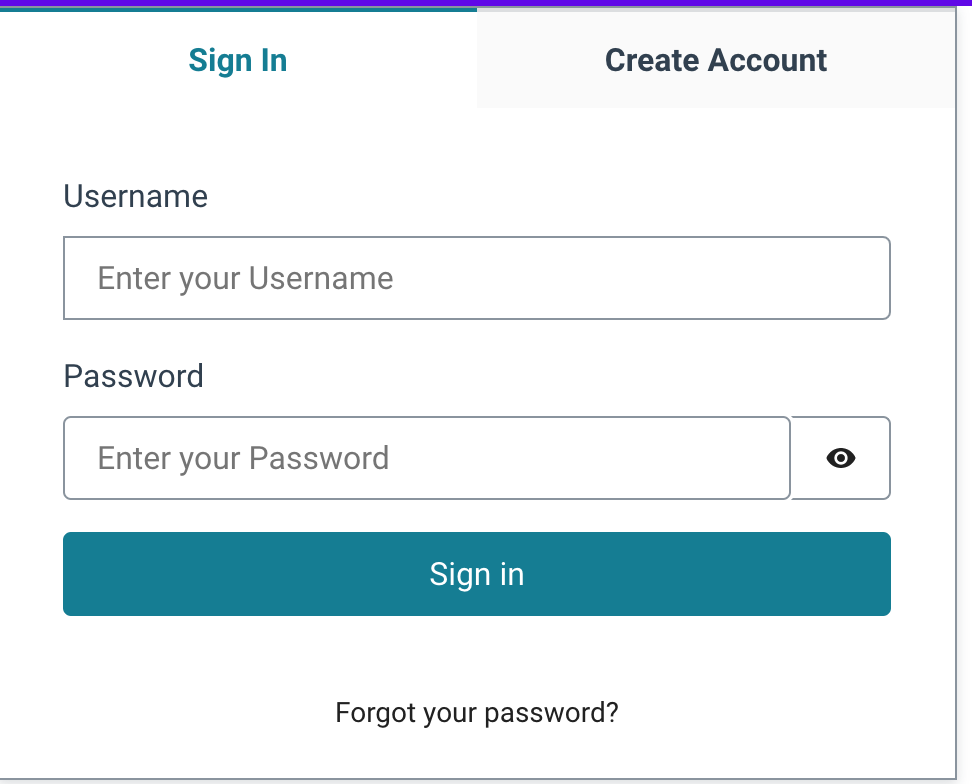The width and height of the screenshot is (972, 784).
Task: Return to the Sign In tab header
Action: (238, 60)
